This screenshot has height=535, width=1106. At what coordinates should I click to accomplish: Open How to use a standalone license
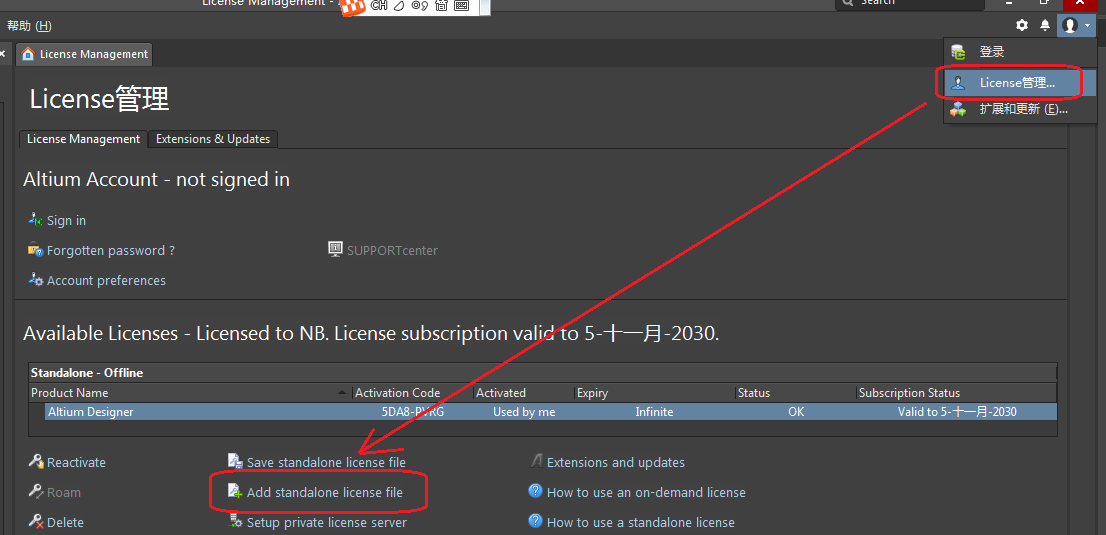[x=640, y=522]
